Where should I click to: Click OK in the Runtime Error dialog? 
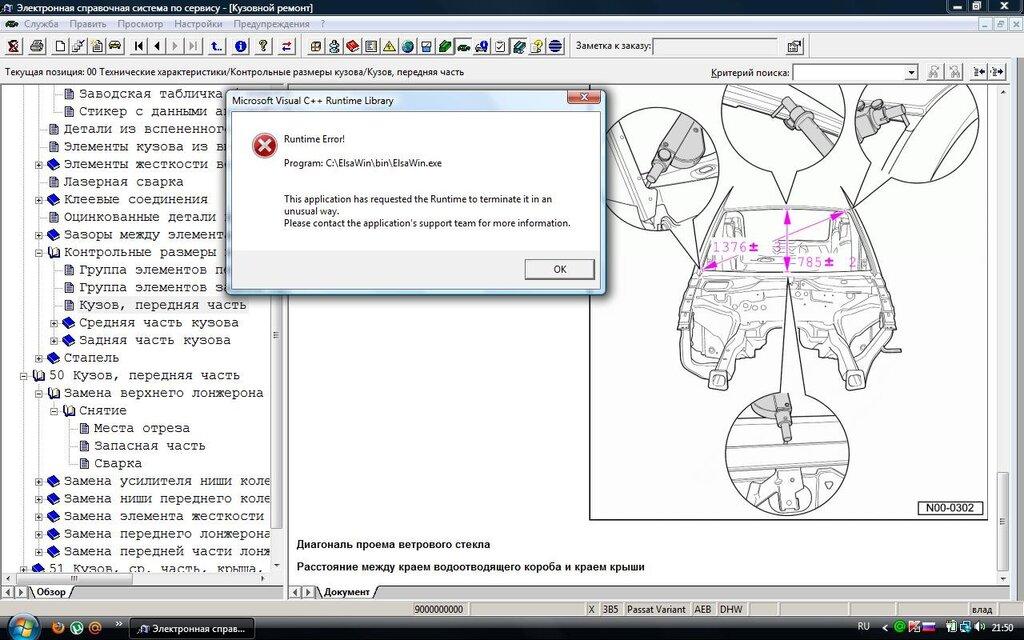coord(560,269)
